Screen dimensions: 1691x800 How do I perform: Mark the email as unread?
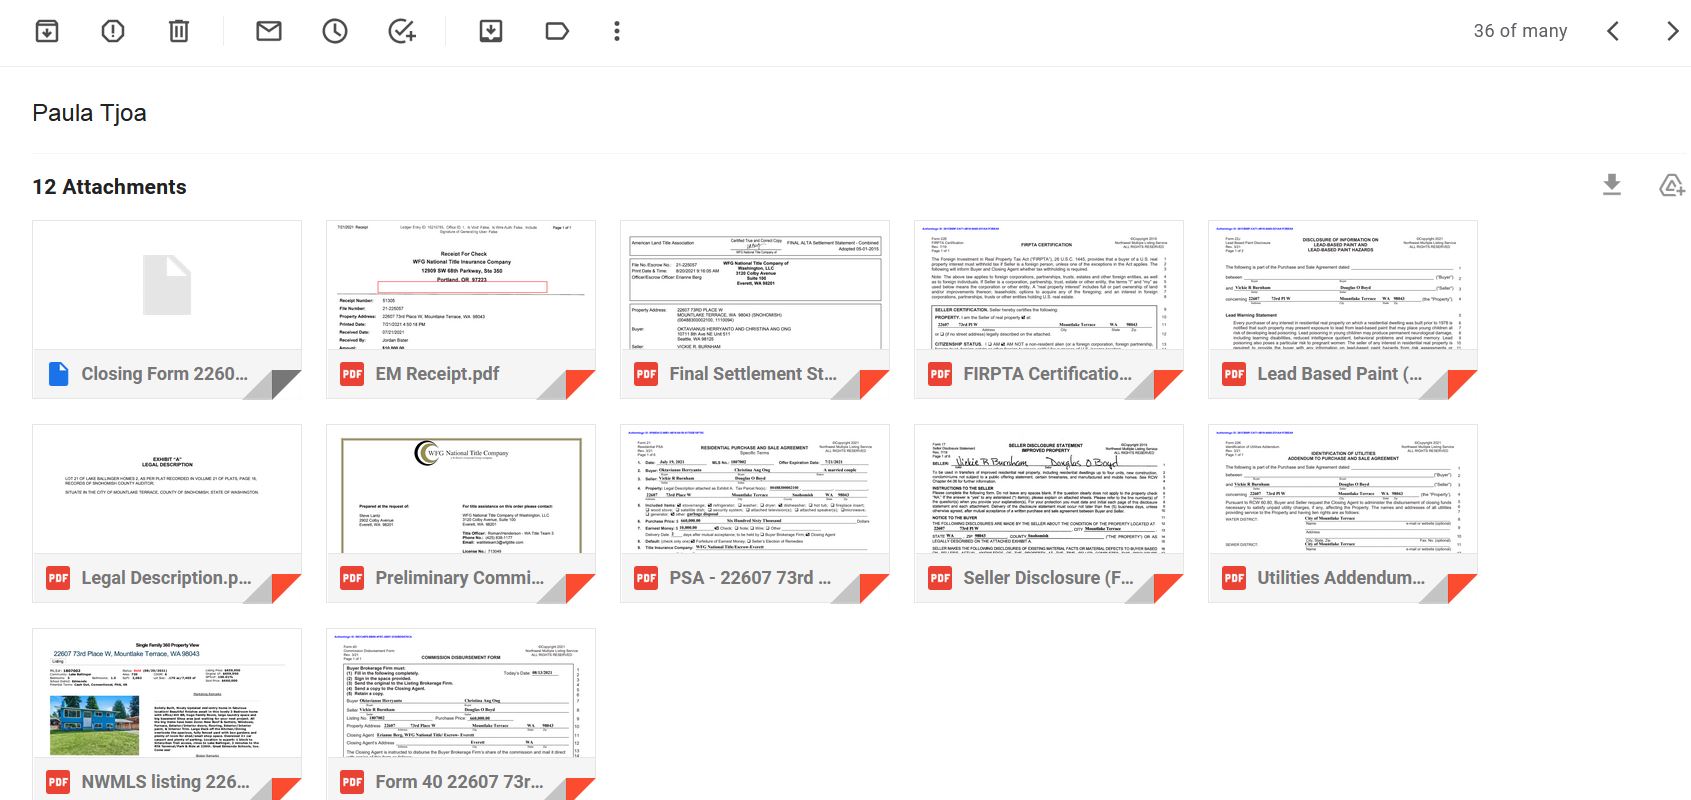point(269,31)
